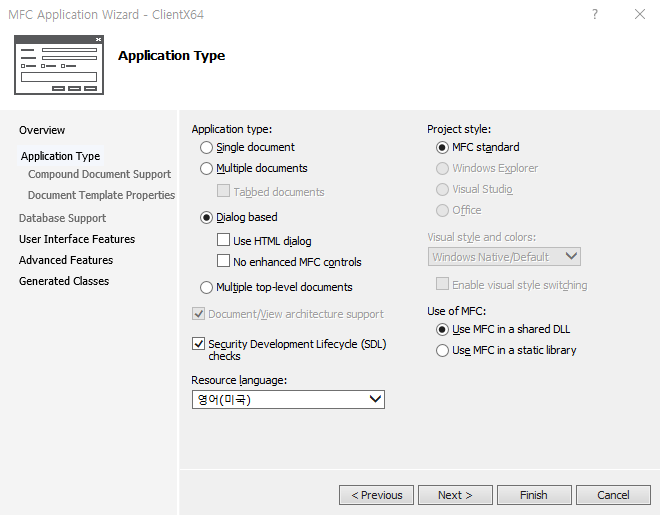Click the 'Resource language:' label
The width and height of the screenshot is (660, 515).
pyautogui.click(x=239, y=380)
